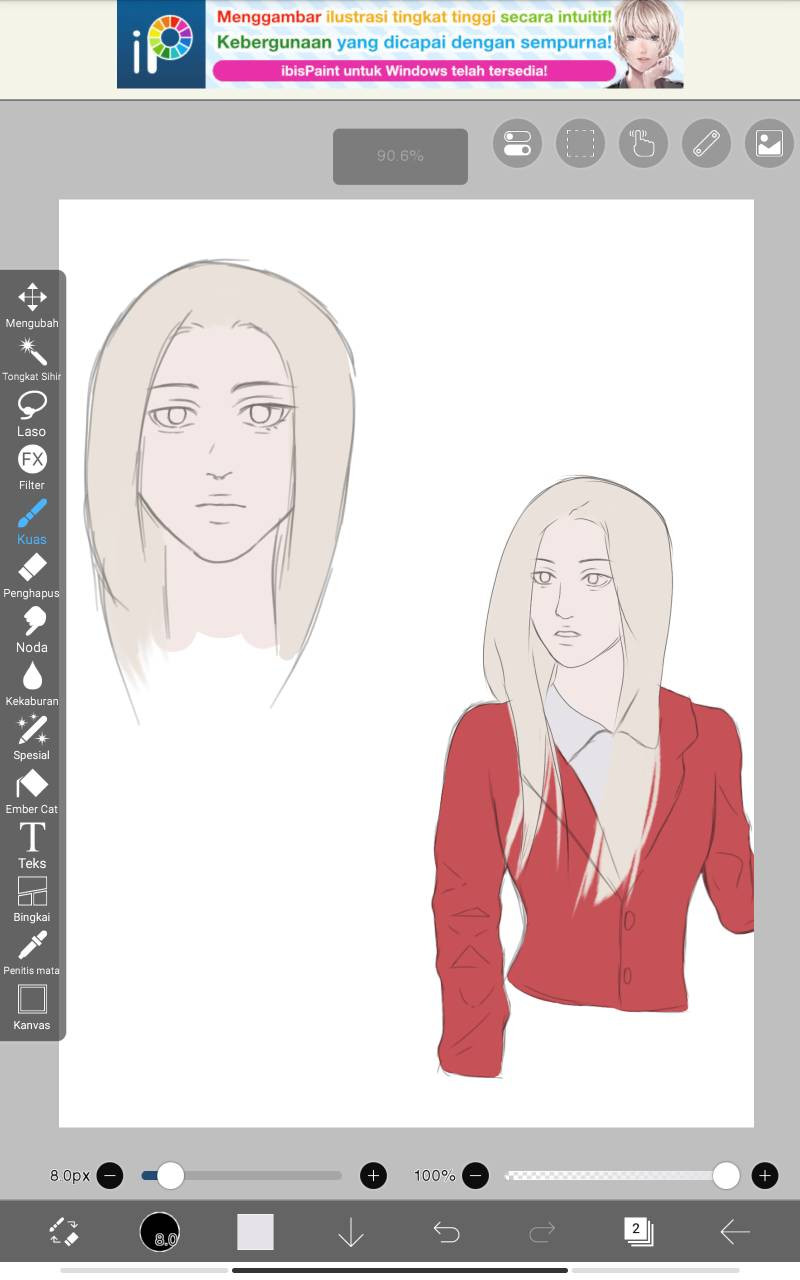Open brush settings showing 8.0 size
The height and width of the screenshot is (1280, 800).
tap(160, 1232)
